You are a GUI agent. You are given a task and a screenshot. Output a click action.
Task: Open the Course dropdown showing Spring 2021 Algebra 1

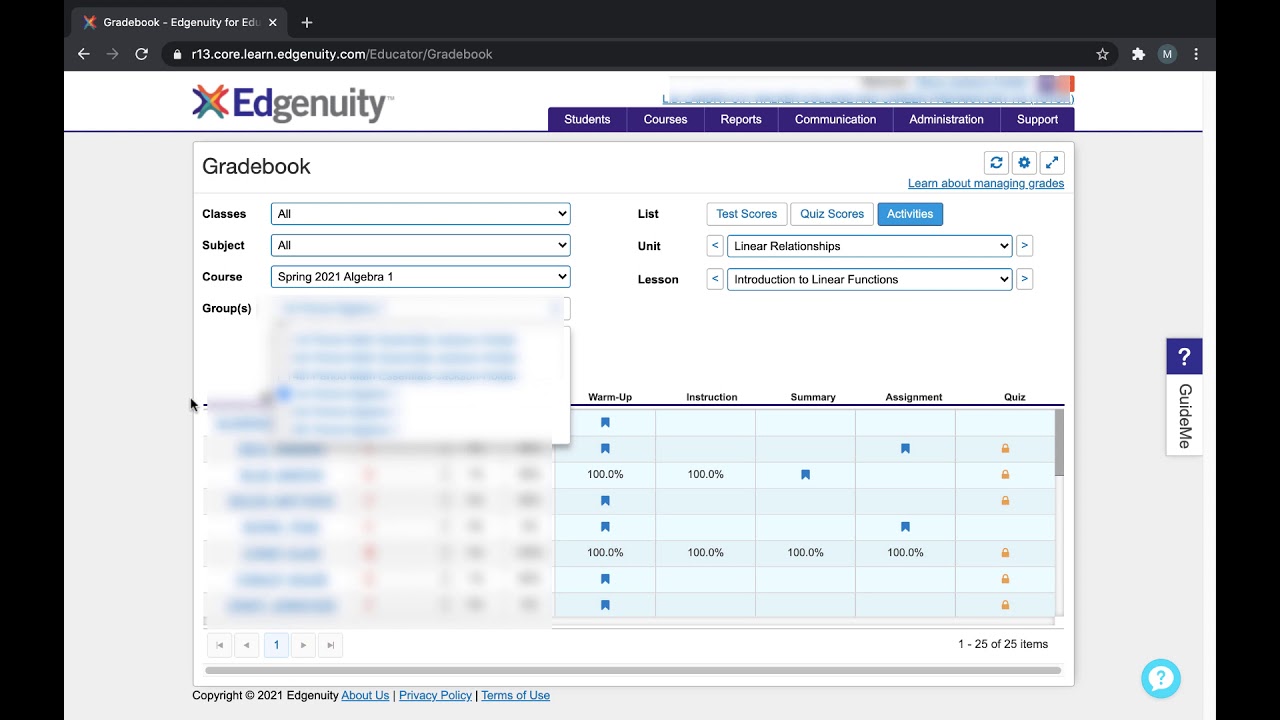pyautogui.click(x=421, y=277)
